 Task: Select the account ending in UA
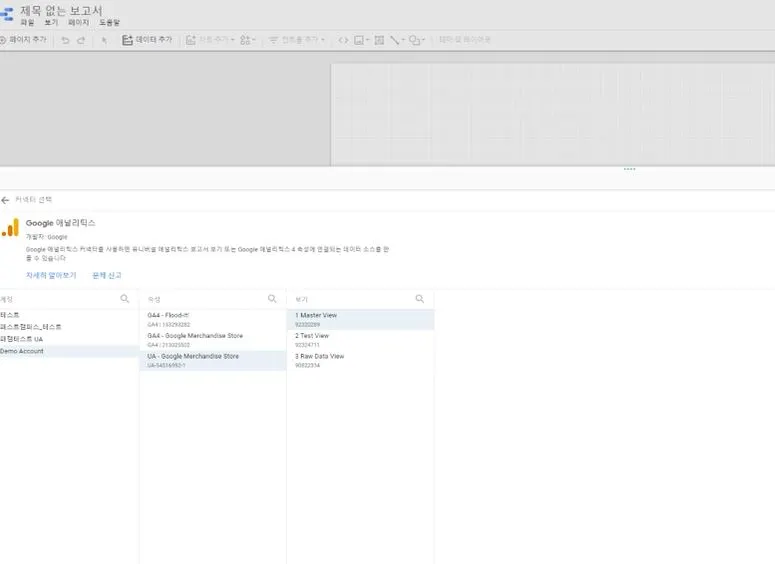[x=69, y=339]
